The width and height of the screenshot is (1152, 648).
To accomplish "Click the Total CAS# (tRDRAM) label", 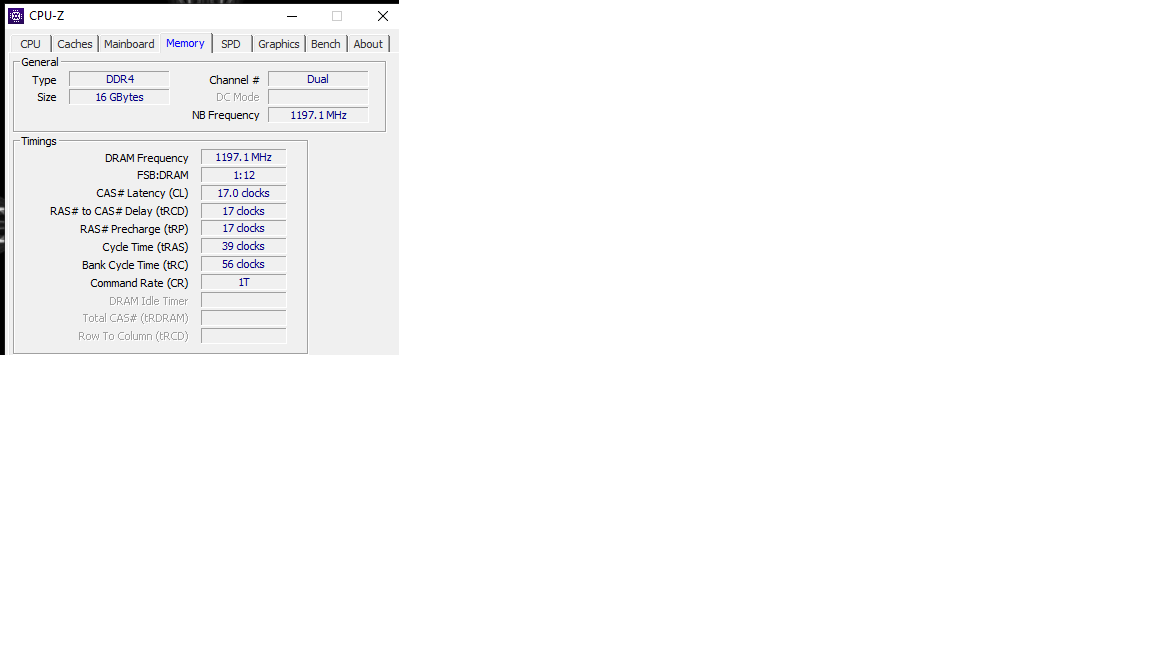I will [135, 318].
